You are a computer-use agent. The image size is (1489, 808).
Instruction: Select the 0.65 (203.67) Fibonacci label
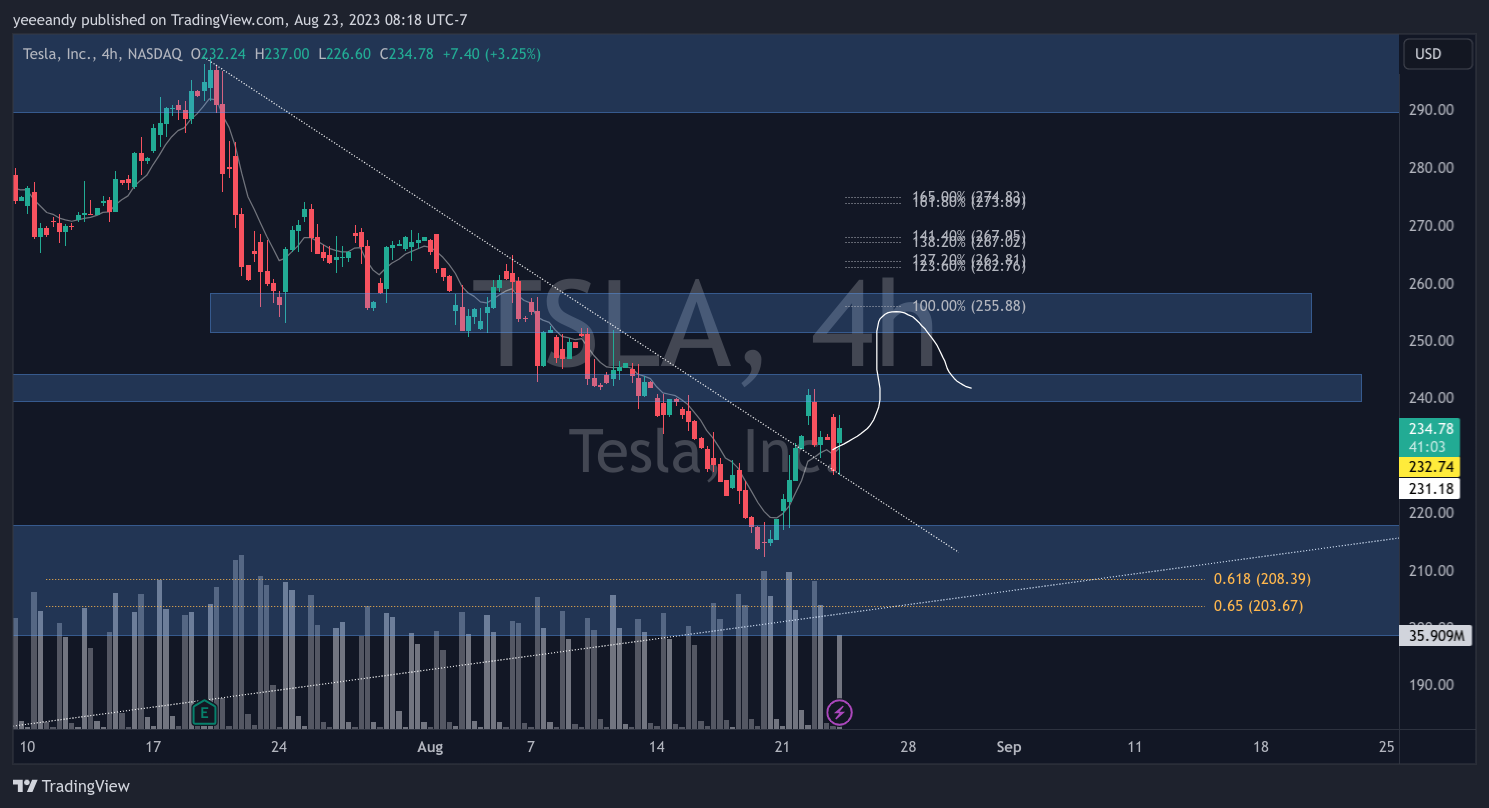[1258, 606]
